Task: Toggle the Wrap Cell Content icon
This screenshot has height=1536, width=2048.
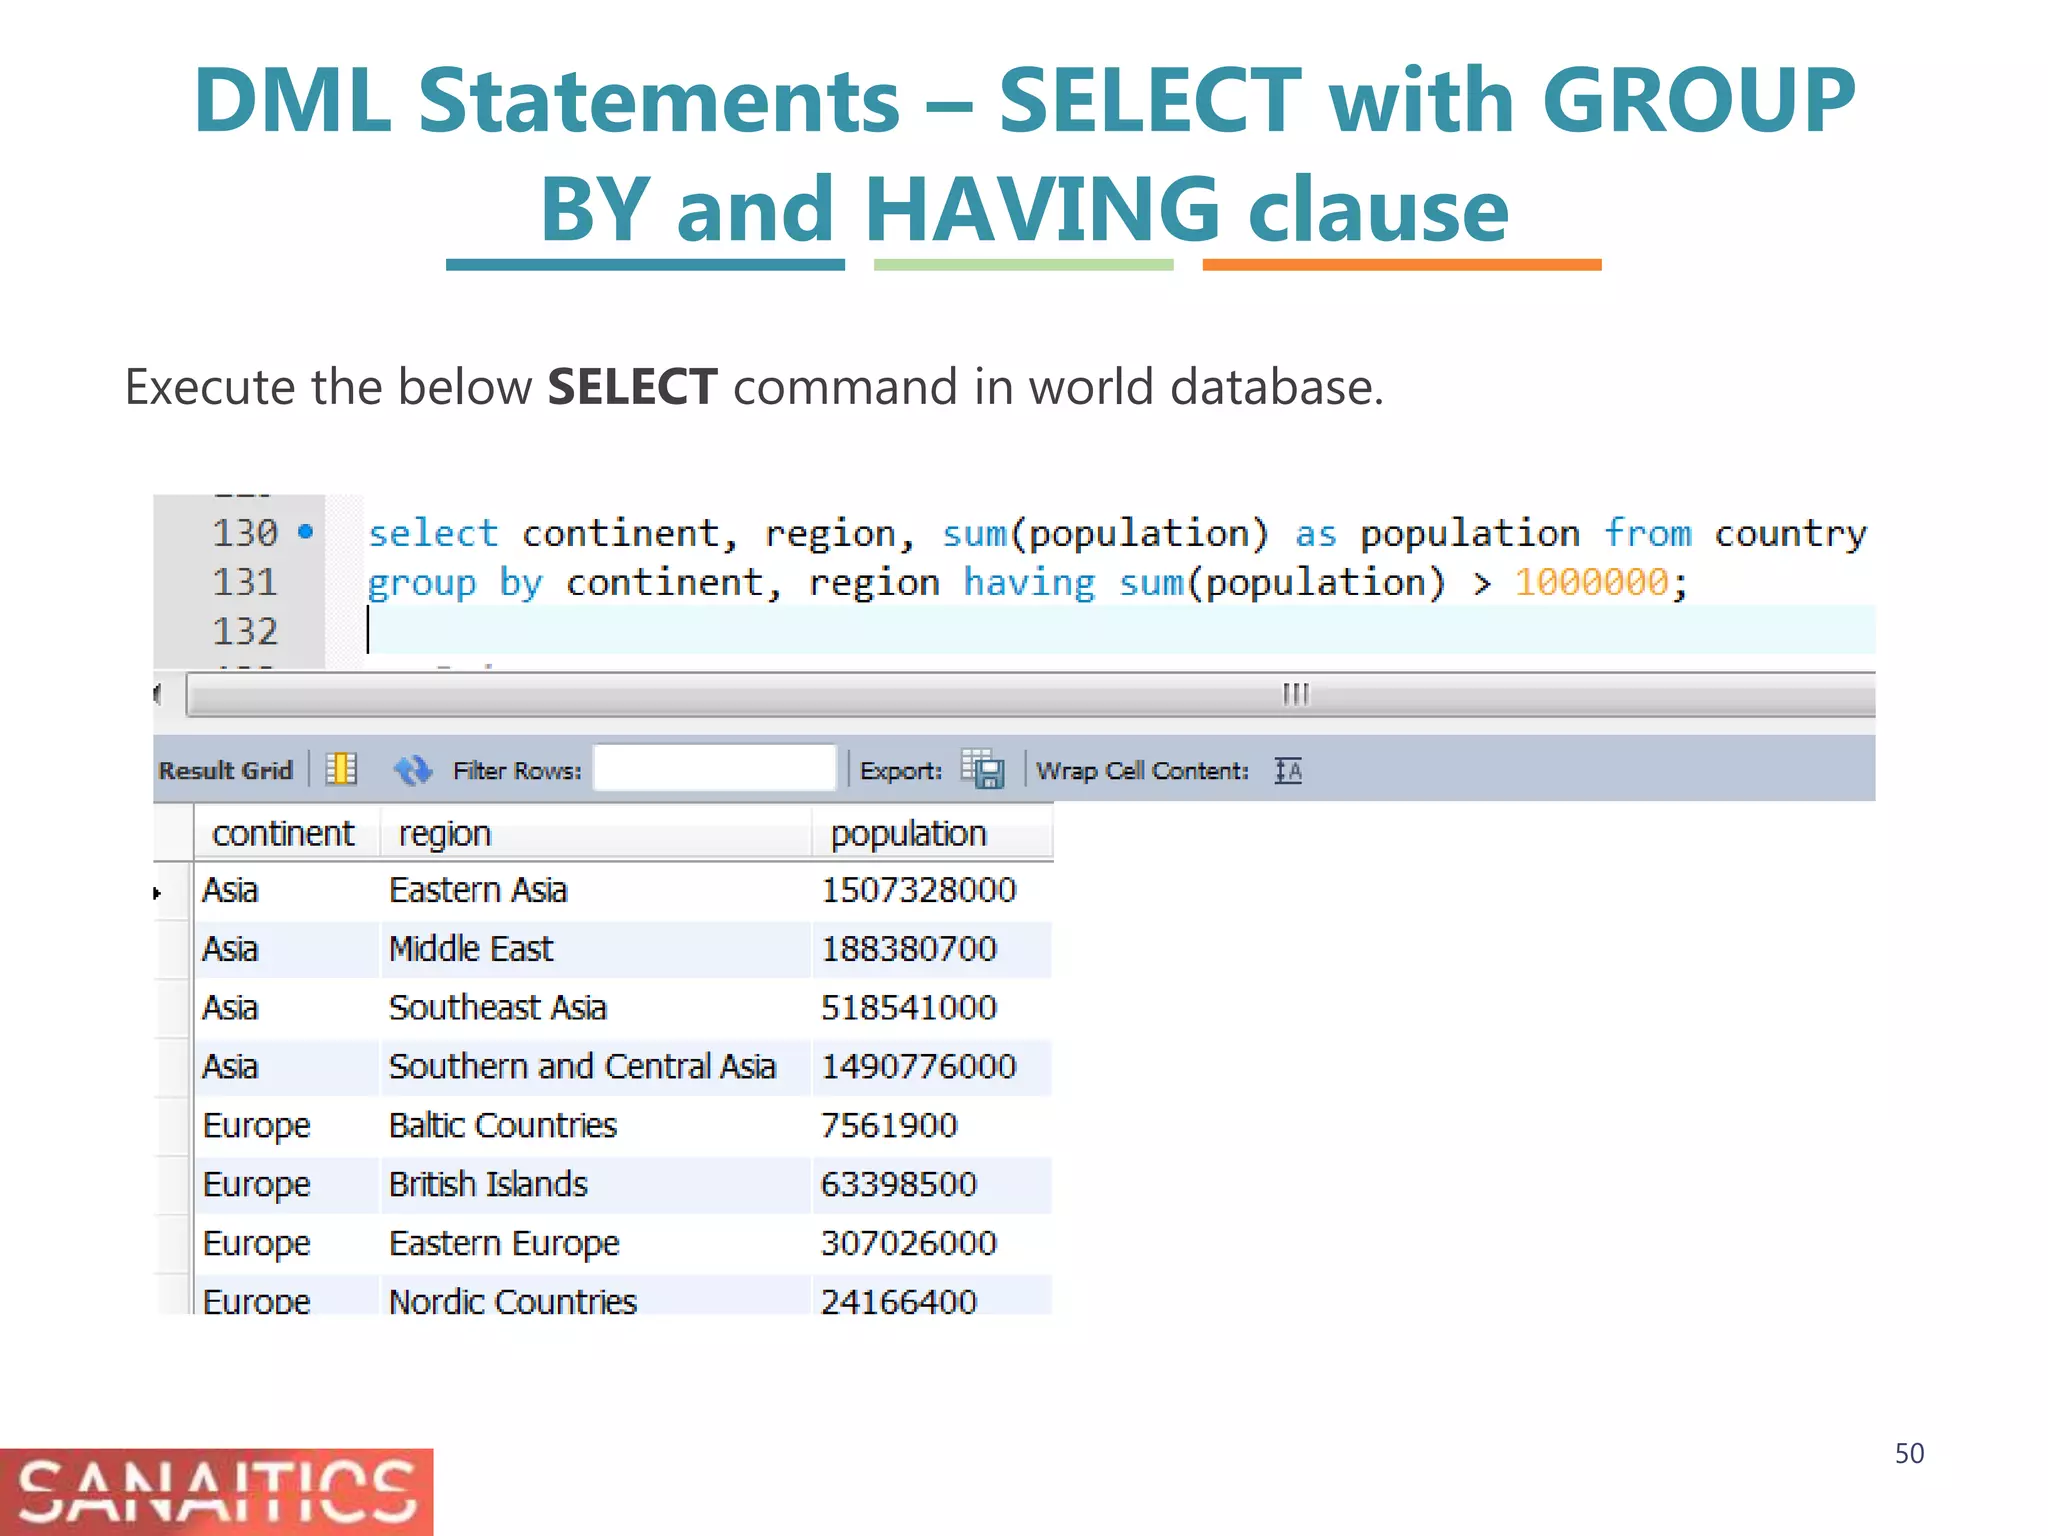Action: click(1288, 770)
